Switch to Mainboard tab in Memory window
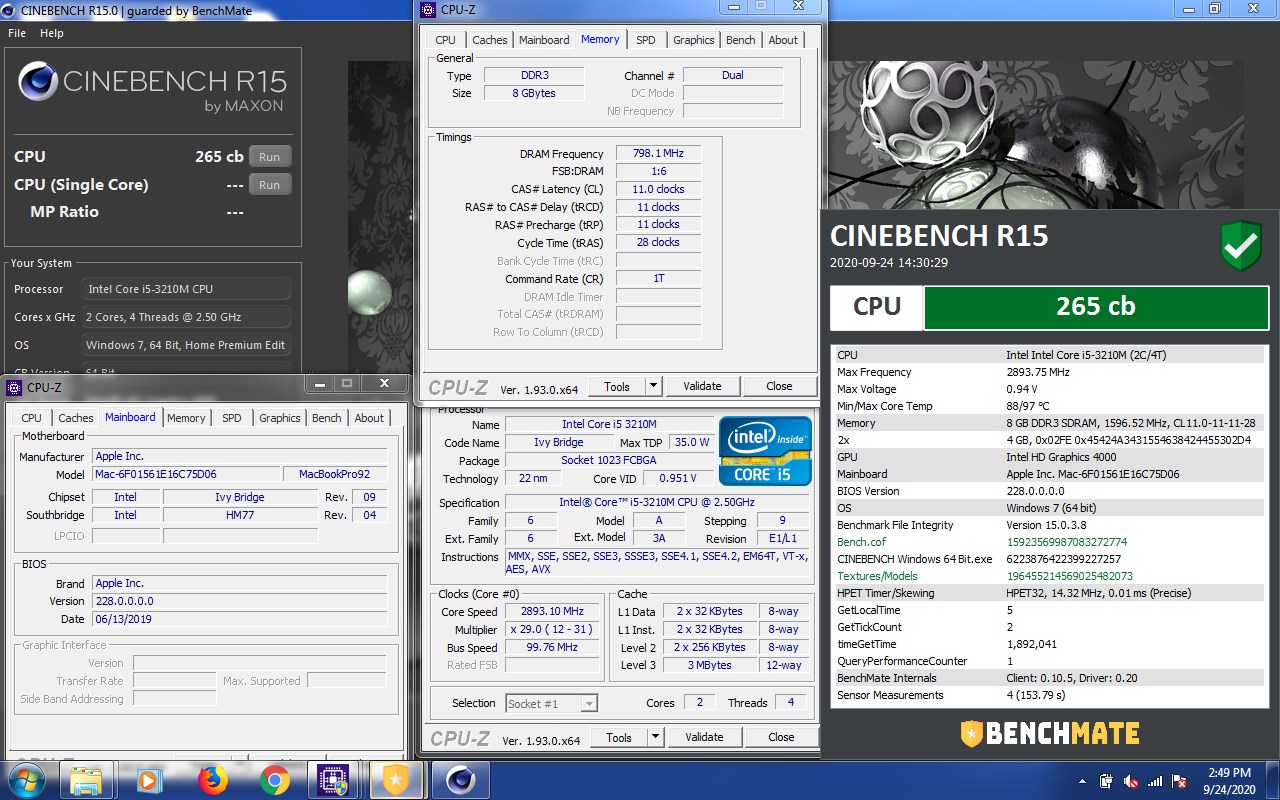 tap(544, 40)
